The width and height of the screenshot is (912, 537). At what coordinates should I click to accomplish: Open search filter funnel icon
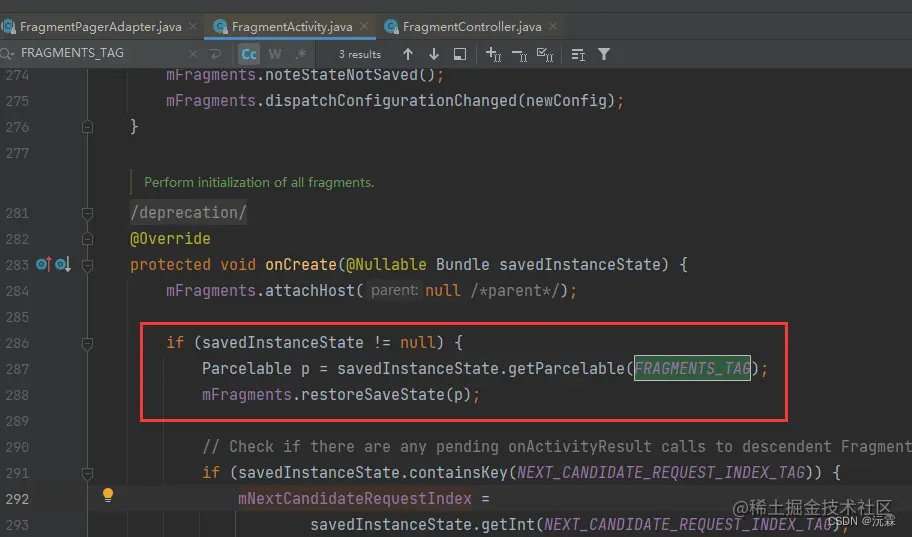pos(604,54)
